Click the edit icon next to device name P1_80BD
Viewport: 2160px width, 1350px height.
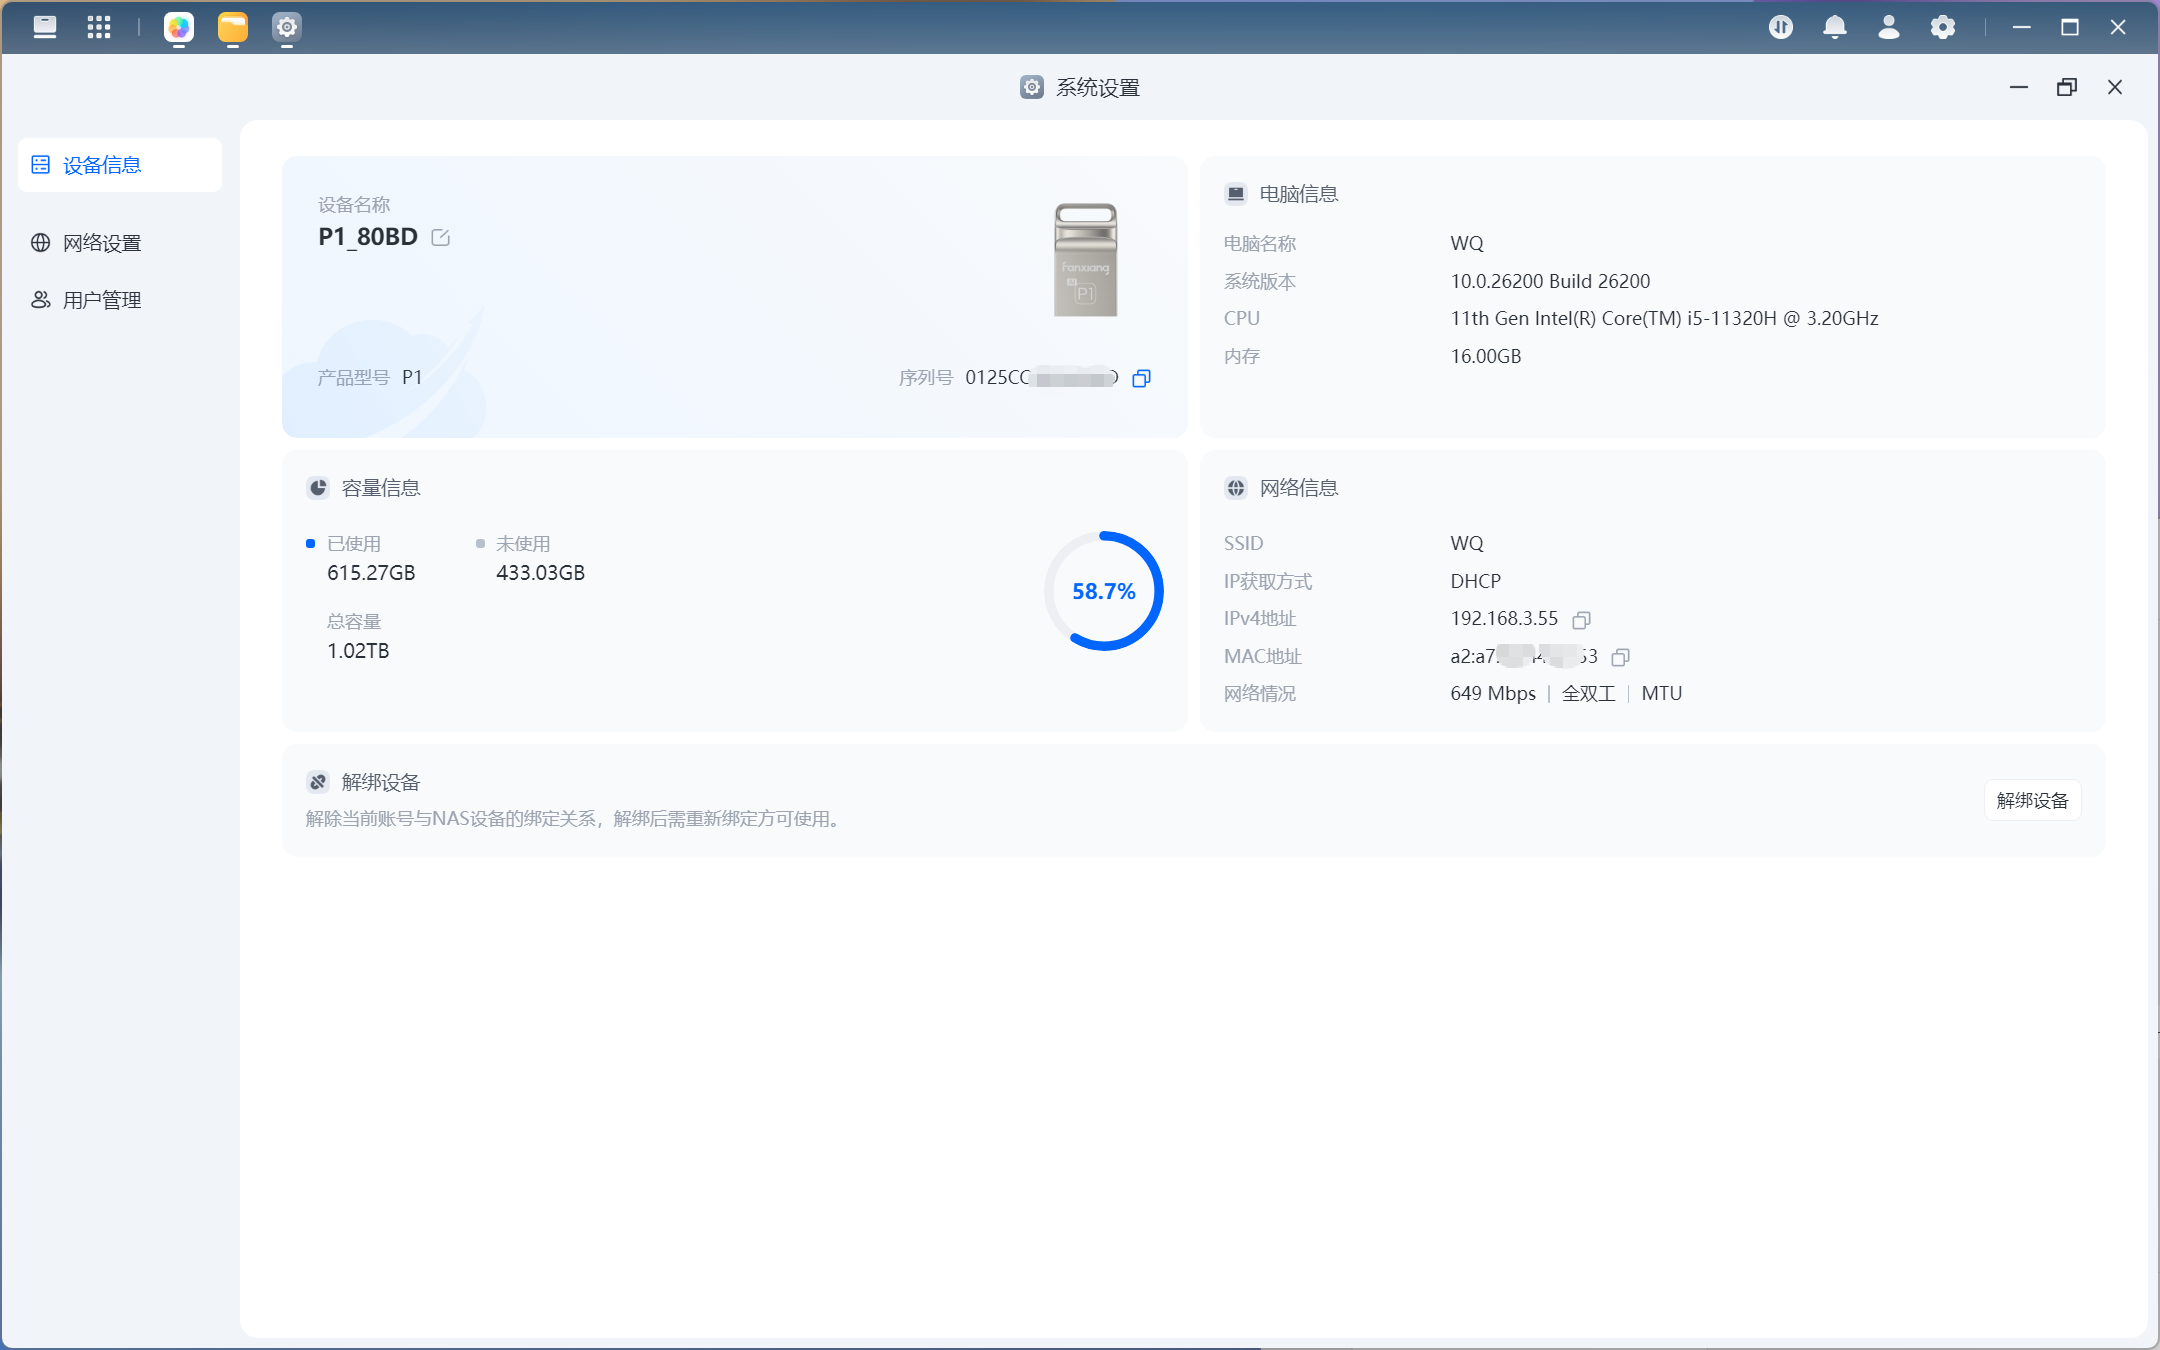click(x=440, y=237)
